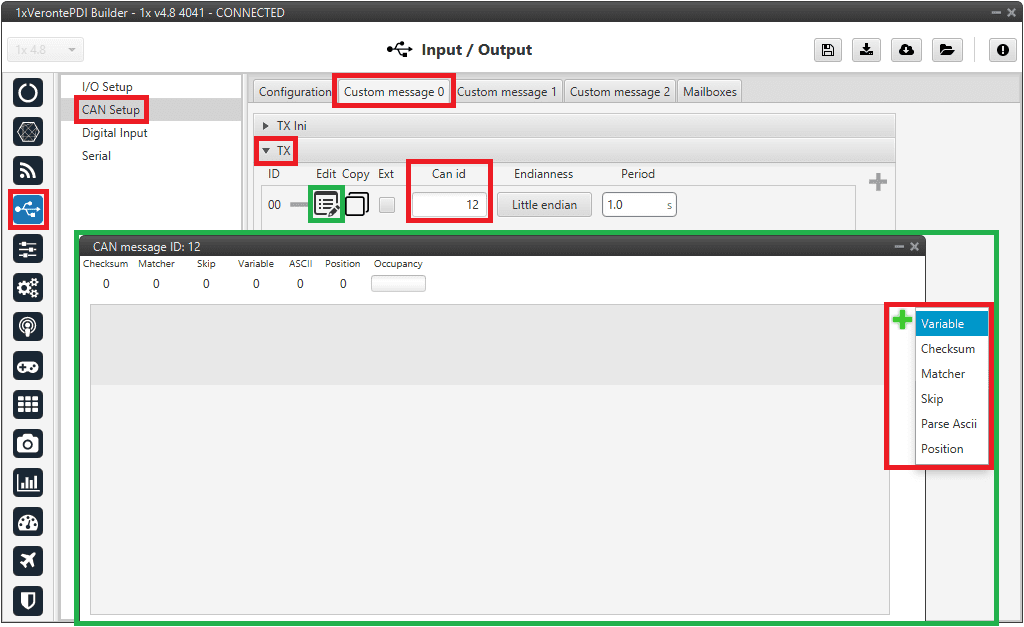Open the gears settings icon in sidebar

(x=28, y=288)
